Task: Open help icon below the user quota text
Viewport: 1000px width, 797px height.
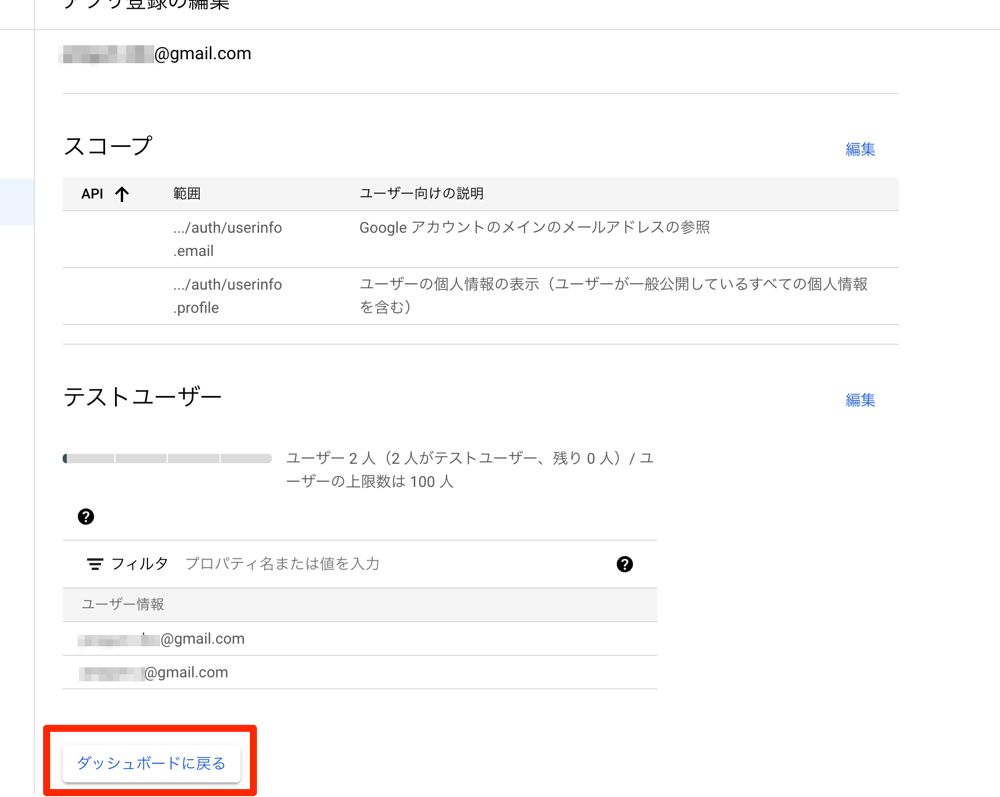Action: point(86,516)
